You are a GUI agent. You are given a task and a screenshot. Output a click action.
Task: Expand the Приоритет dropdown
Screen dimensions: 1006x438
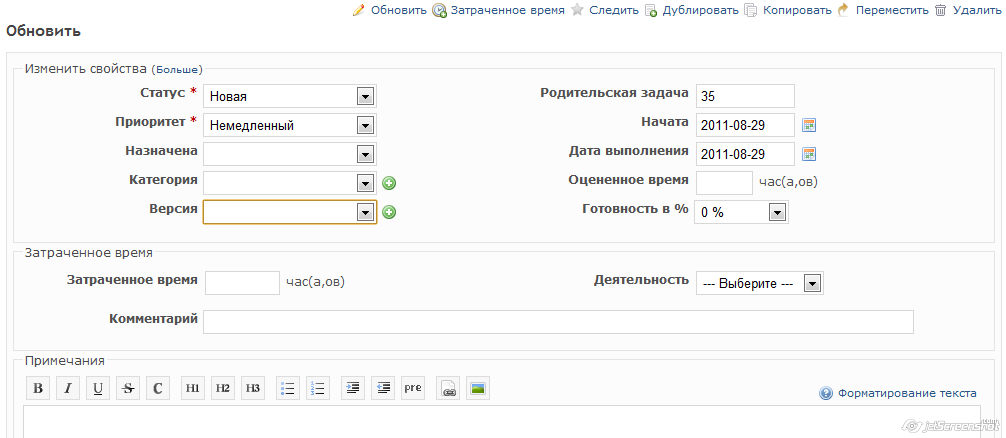(x=289, y=125)
